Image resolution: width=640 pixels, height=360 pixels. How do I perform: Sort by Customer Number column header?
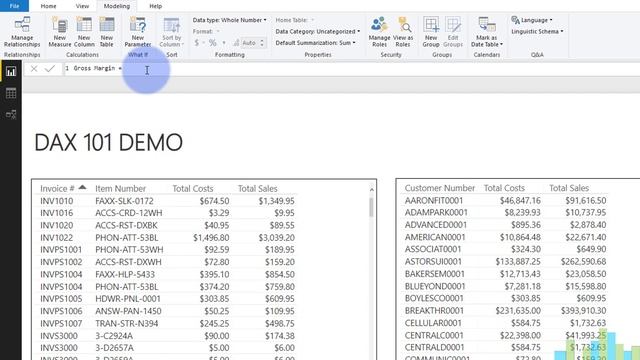440,188
